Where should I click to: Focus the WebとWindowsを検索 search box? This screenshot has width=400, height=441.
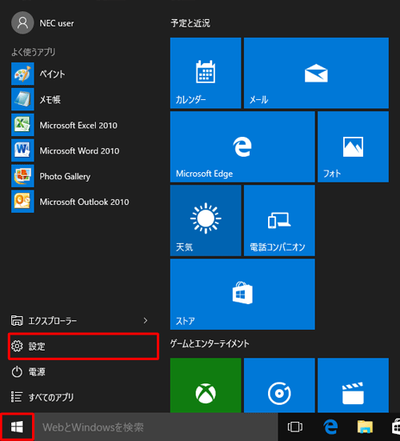point(156,427)
